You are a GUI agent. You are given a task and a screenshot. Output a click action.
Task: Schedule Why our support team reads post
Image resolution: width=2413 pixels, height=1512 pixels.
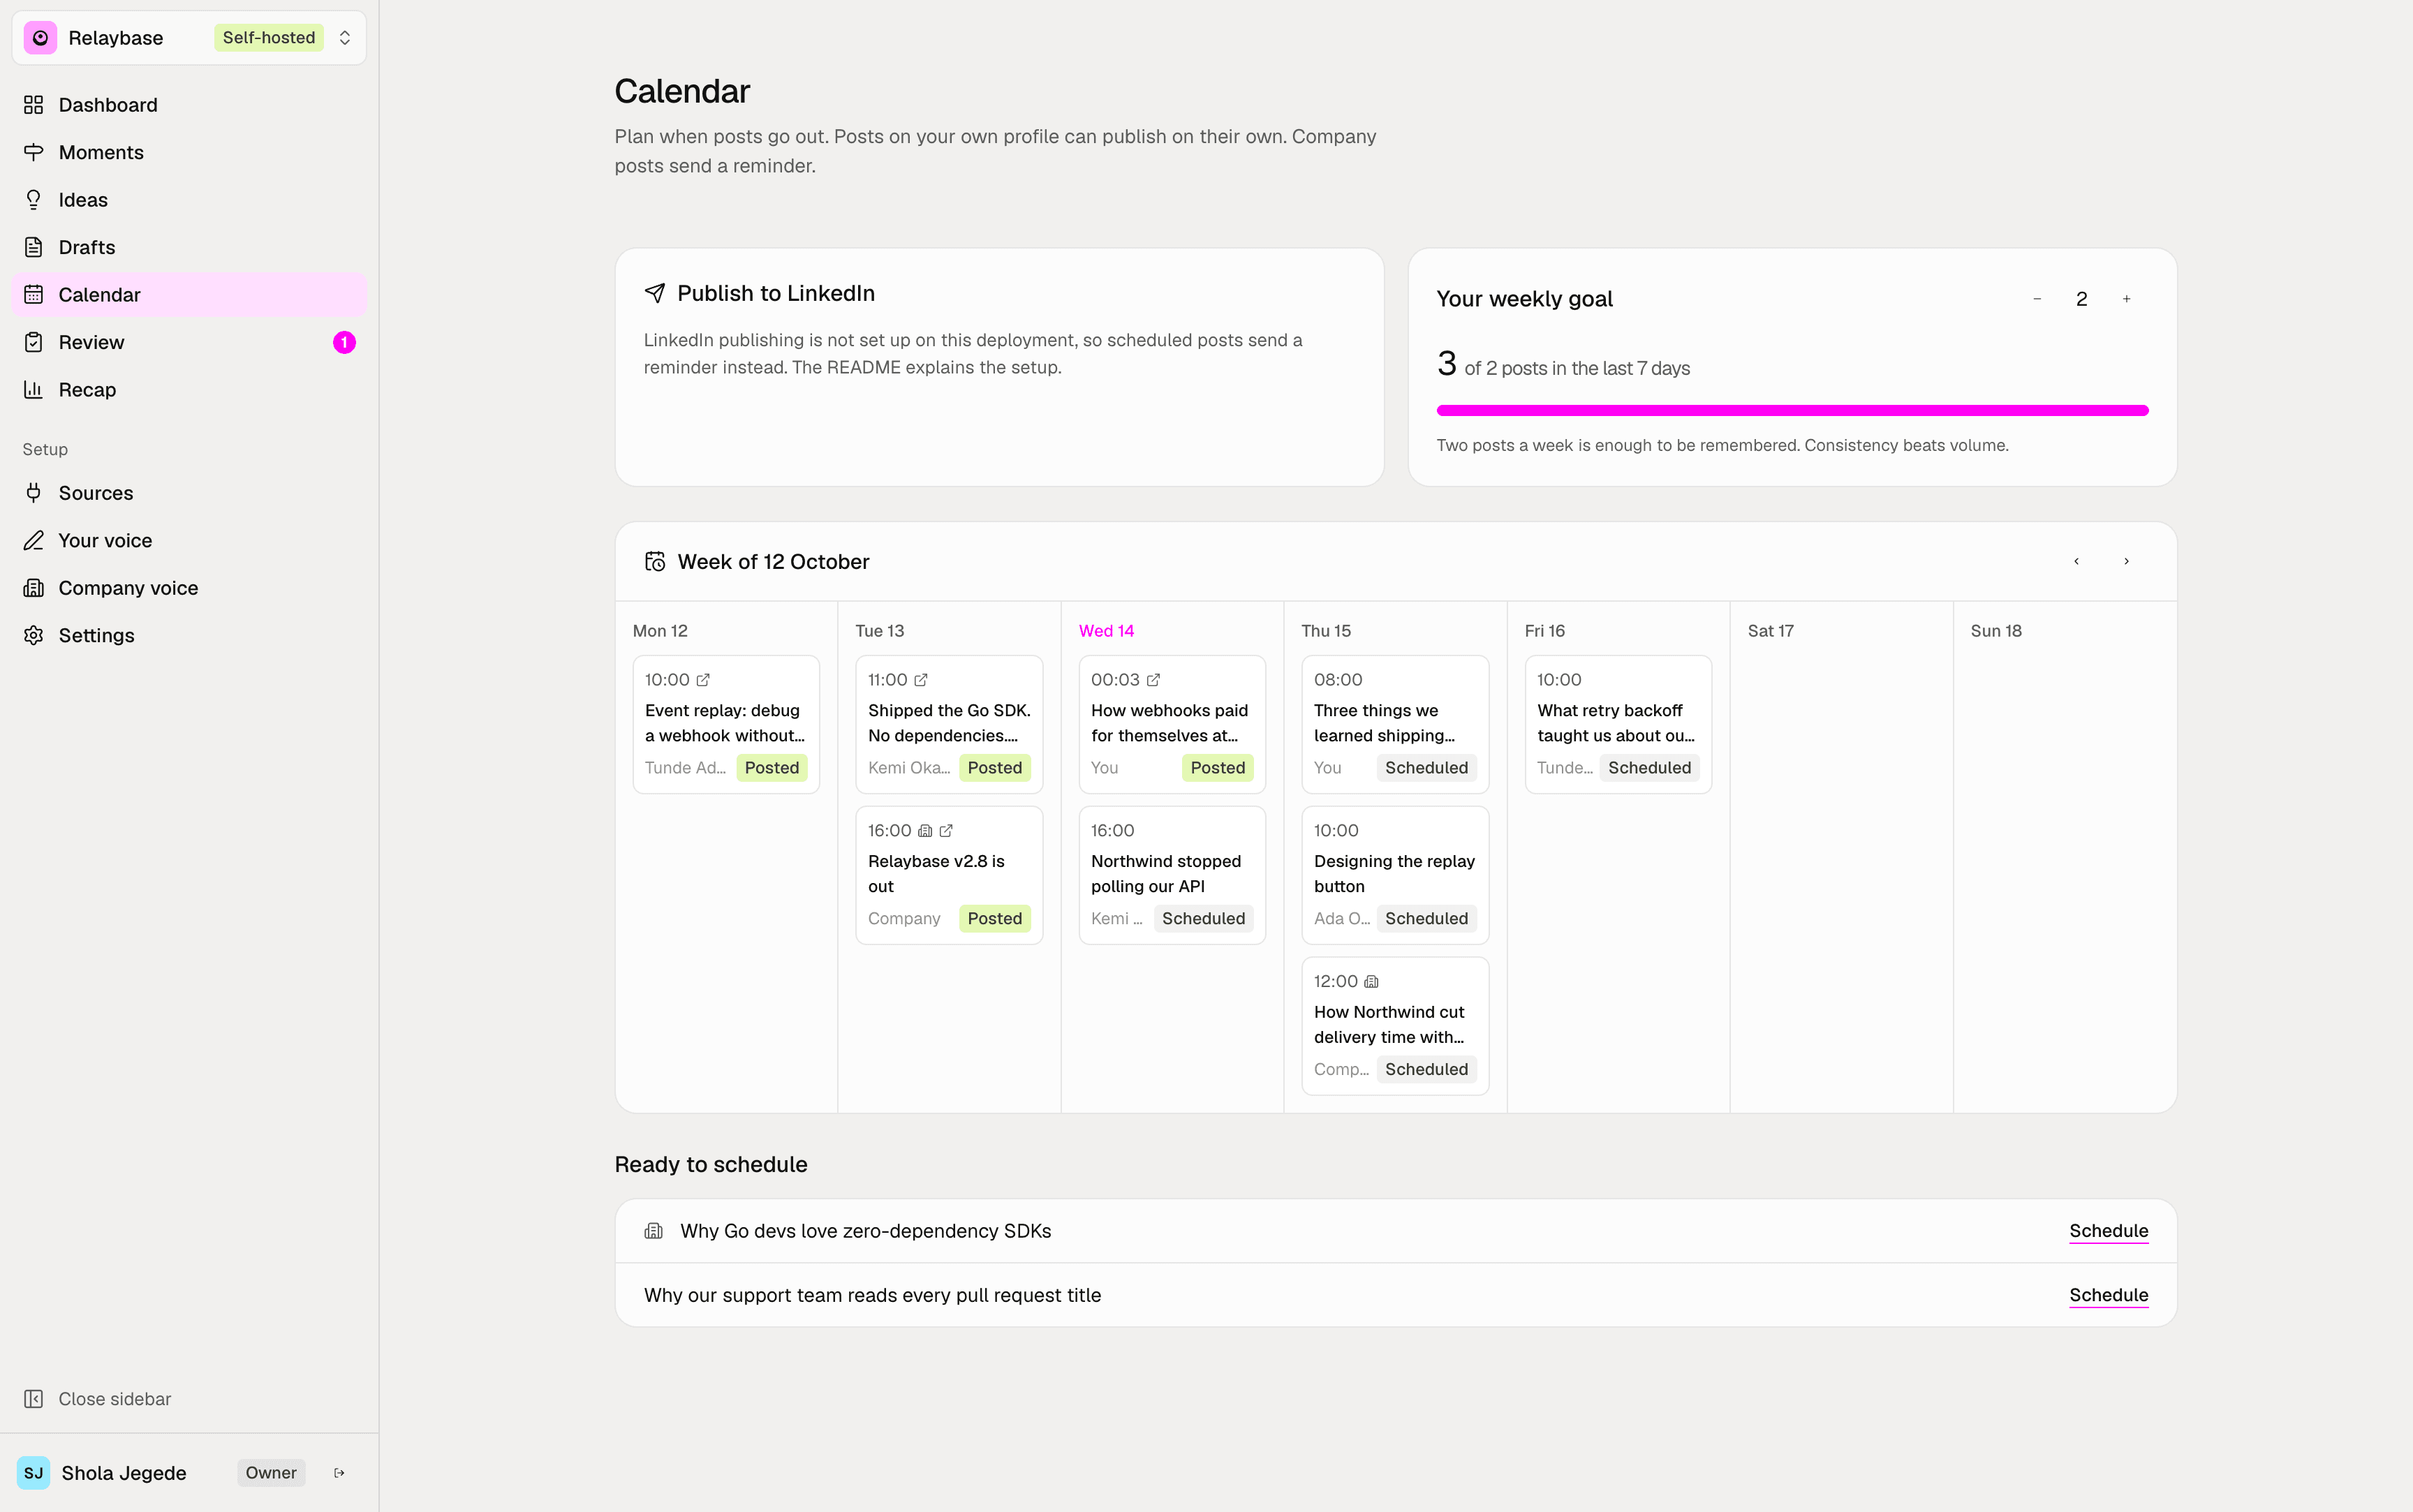pos(2108,1295)
